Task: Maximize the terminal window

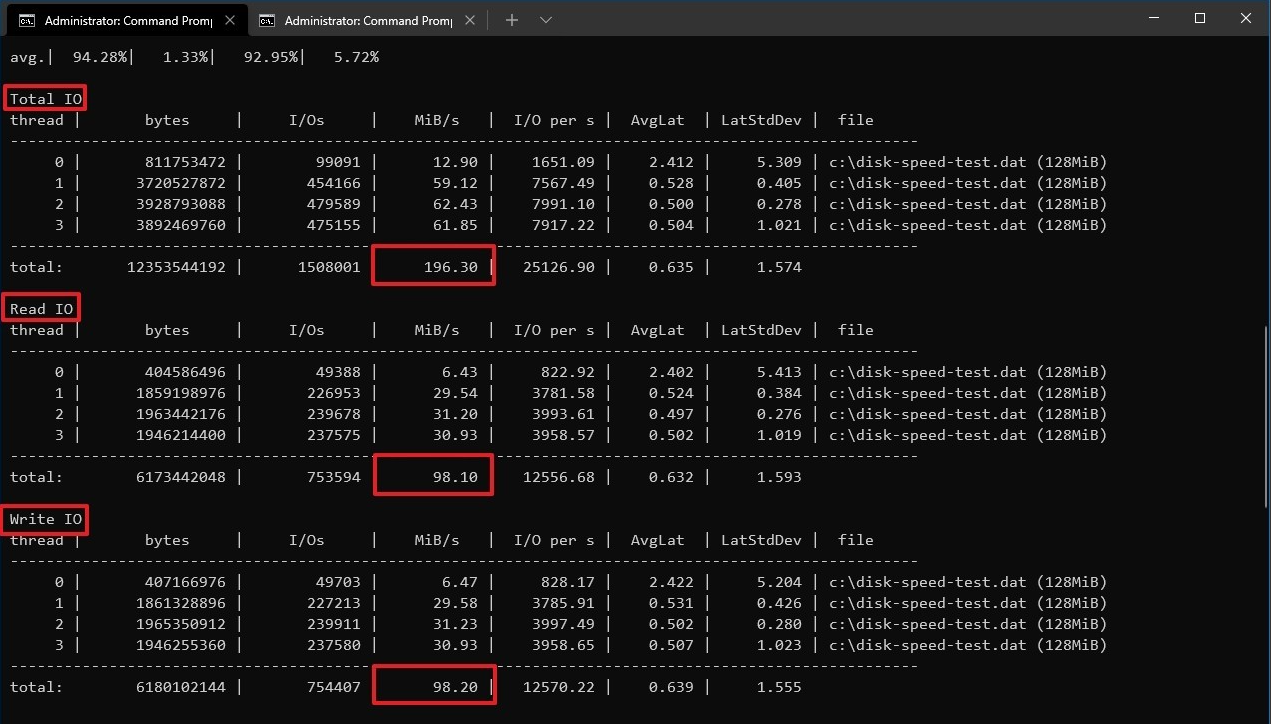Action: 1200,19
